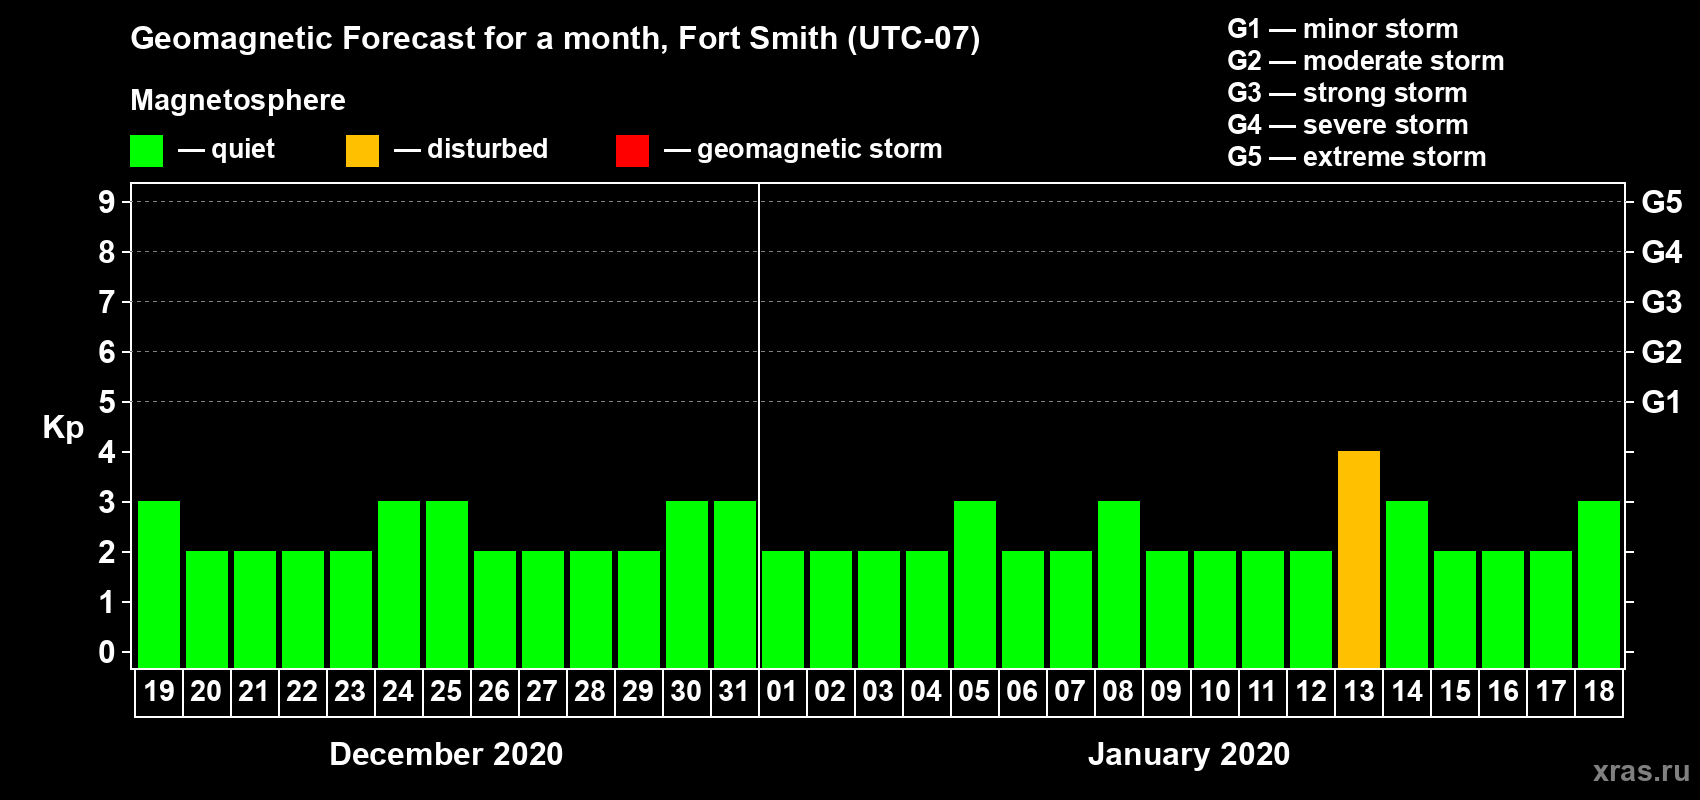Click date label 15 on the axis
The image size is (1700, 800).
[x=1455, y=691]
